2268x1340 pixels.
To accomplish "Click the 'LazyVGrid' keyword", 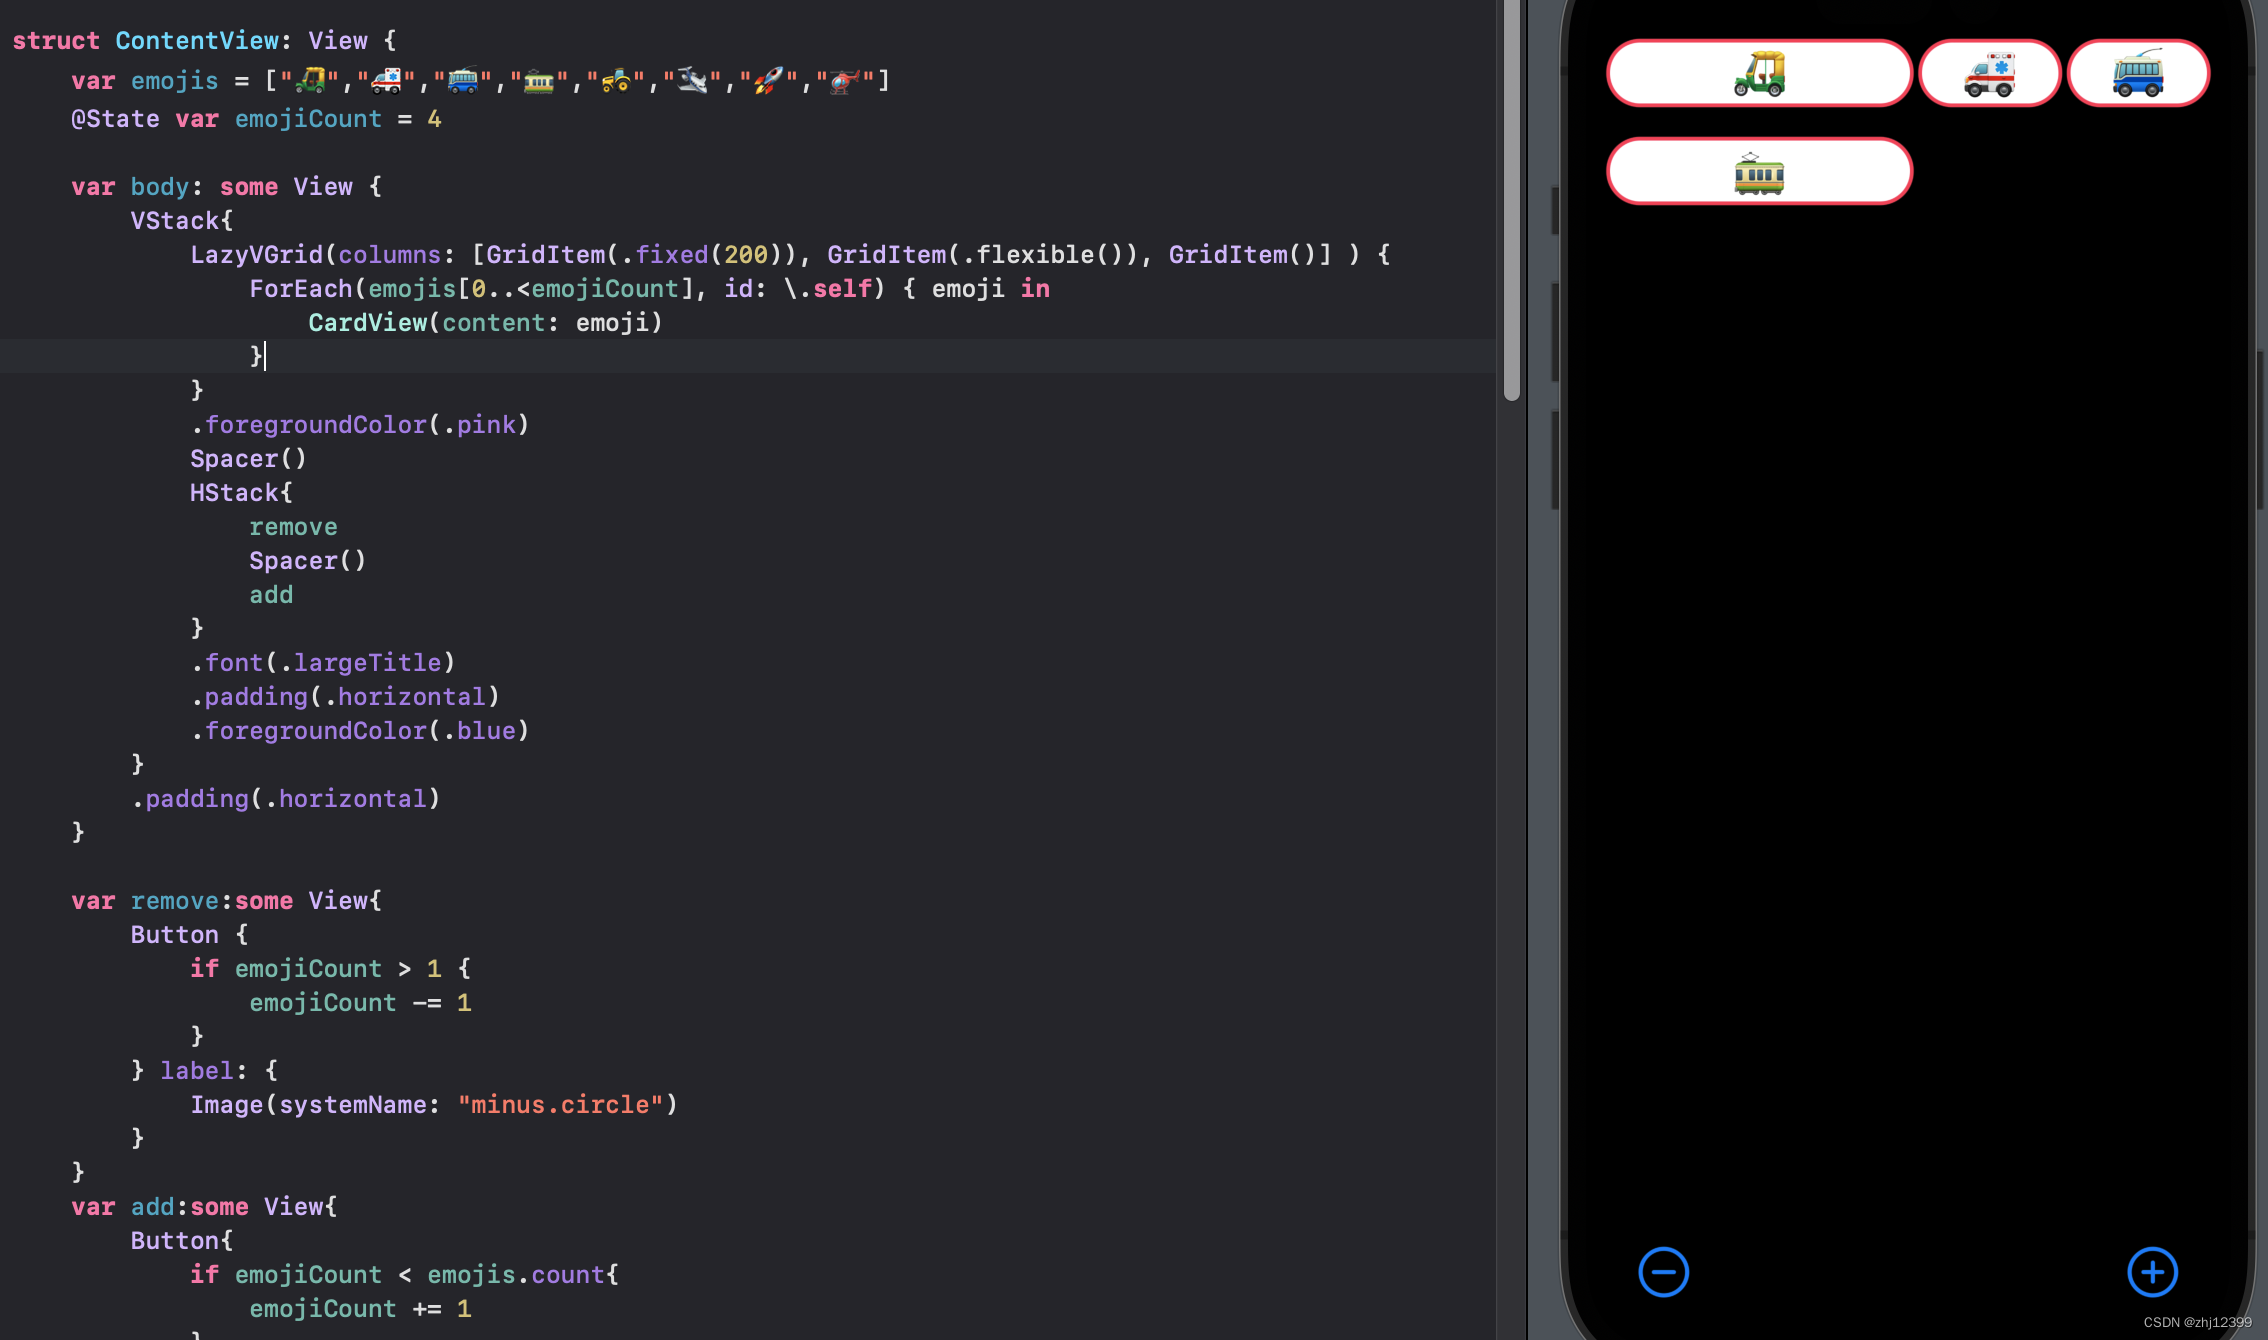I will point(257,255).
